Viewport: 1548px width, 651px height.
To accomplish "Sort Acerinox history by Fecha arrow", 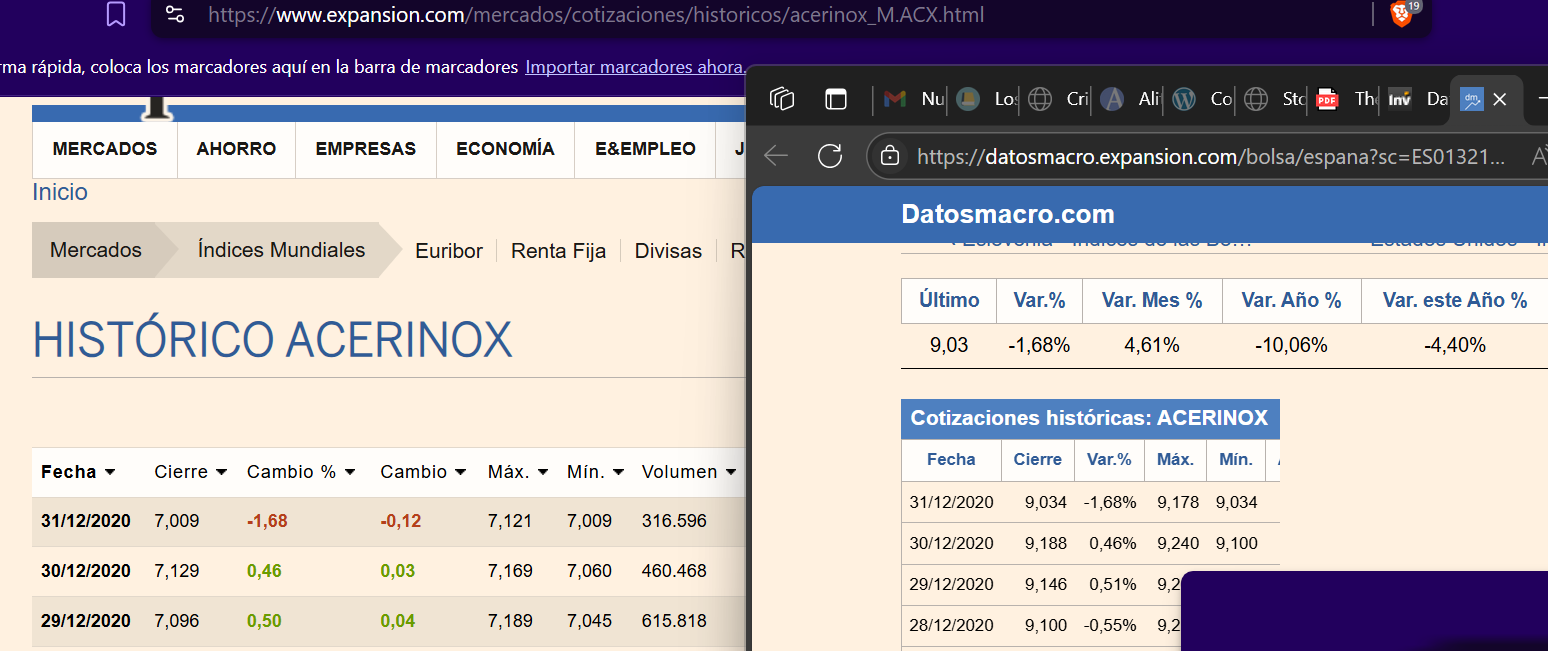I will tap(110, 472).
